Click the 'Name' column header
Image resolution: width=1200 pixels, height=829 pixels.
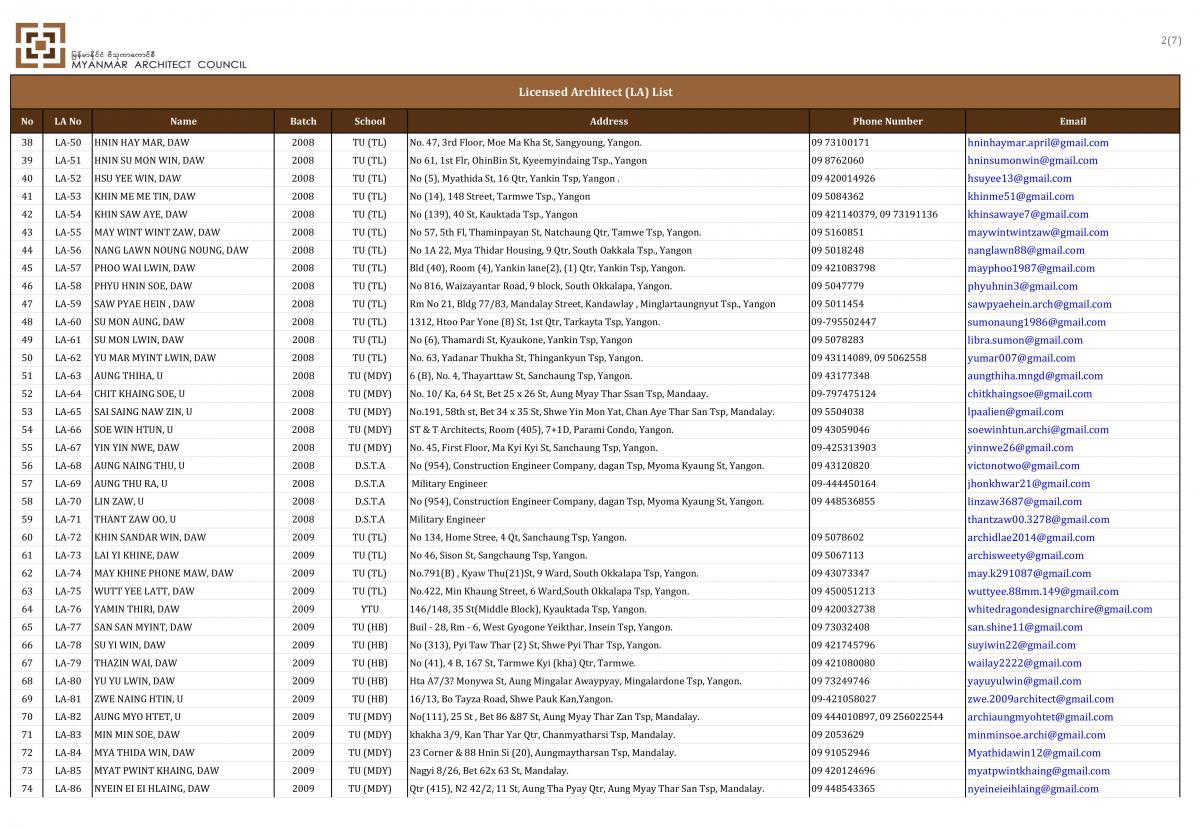pyautogui.click(x=183, y=121)
